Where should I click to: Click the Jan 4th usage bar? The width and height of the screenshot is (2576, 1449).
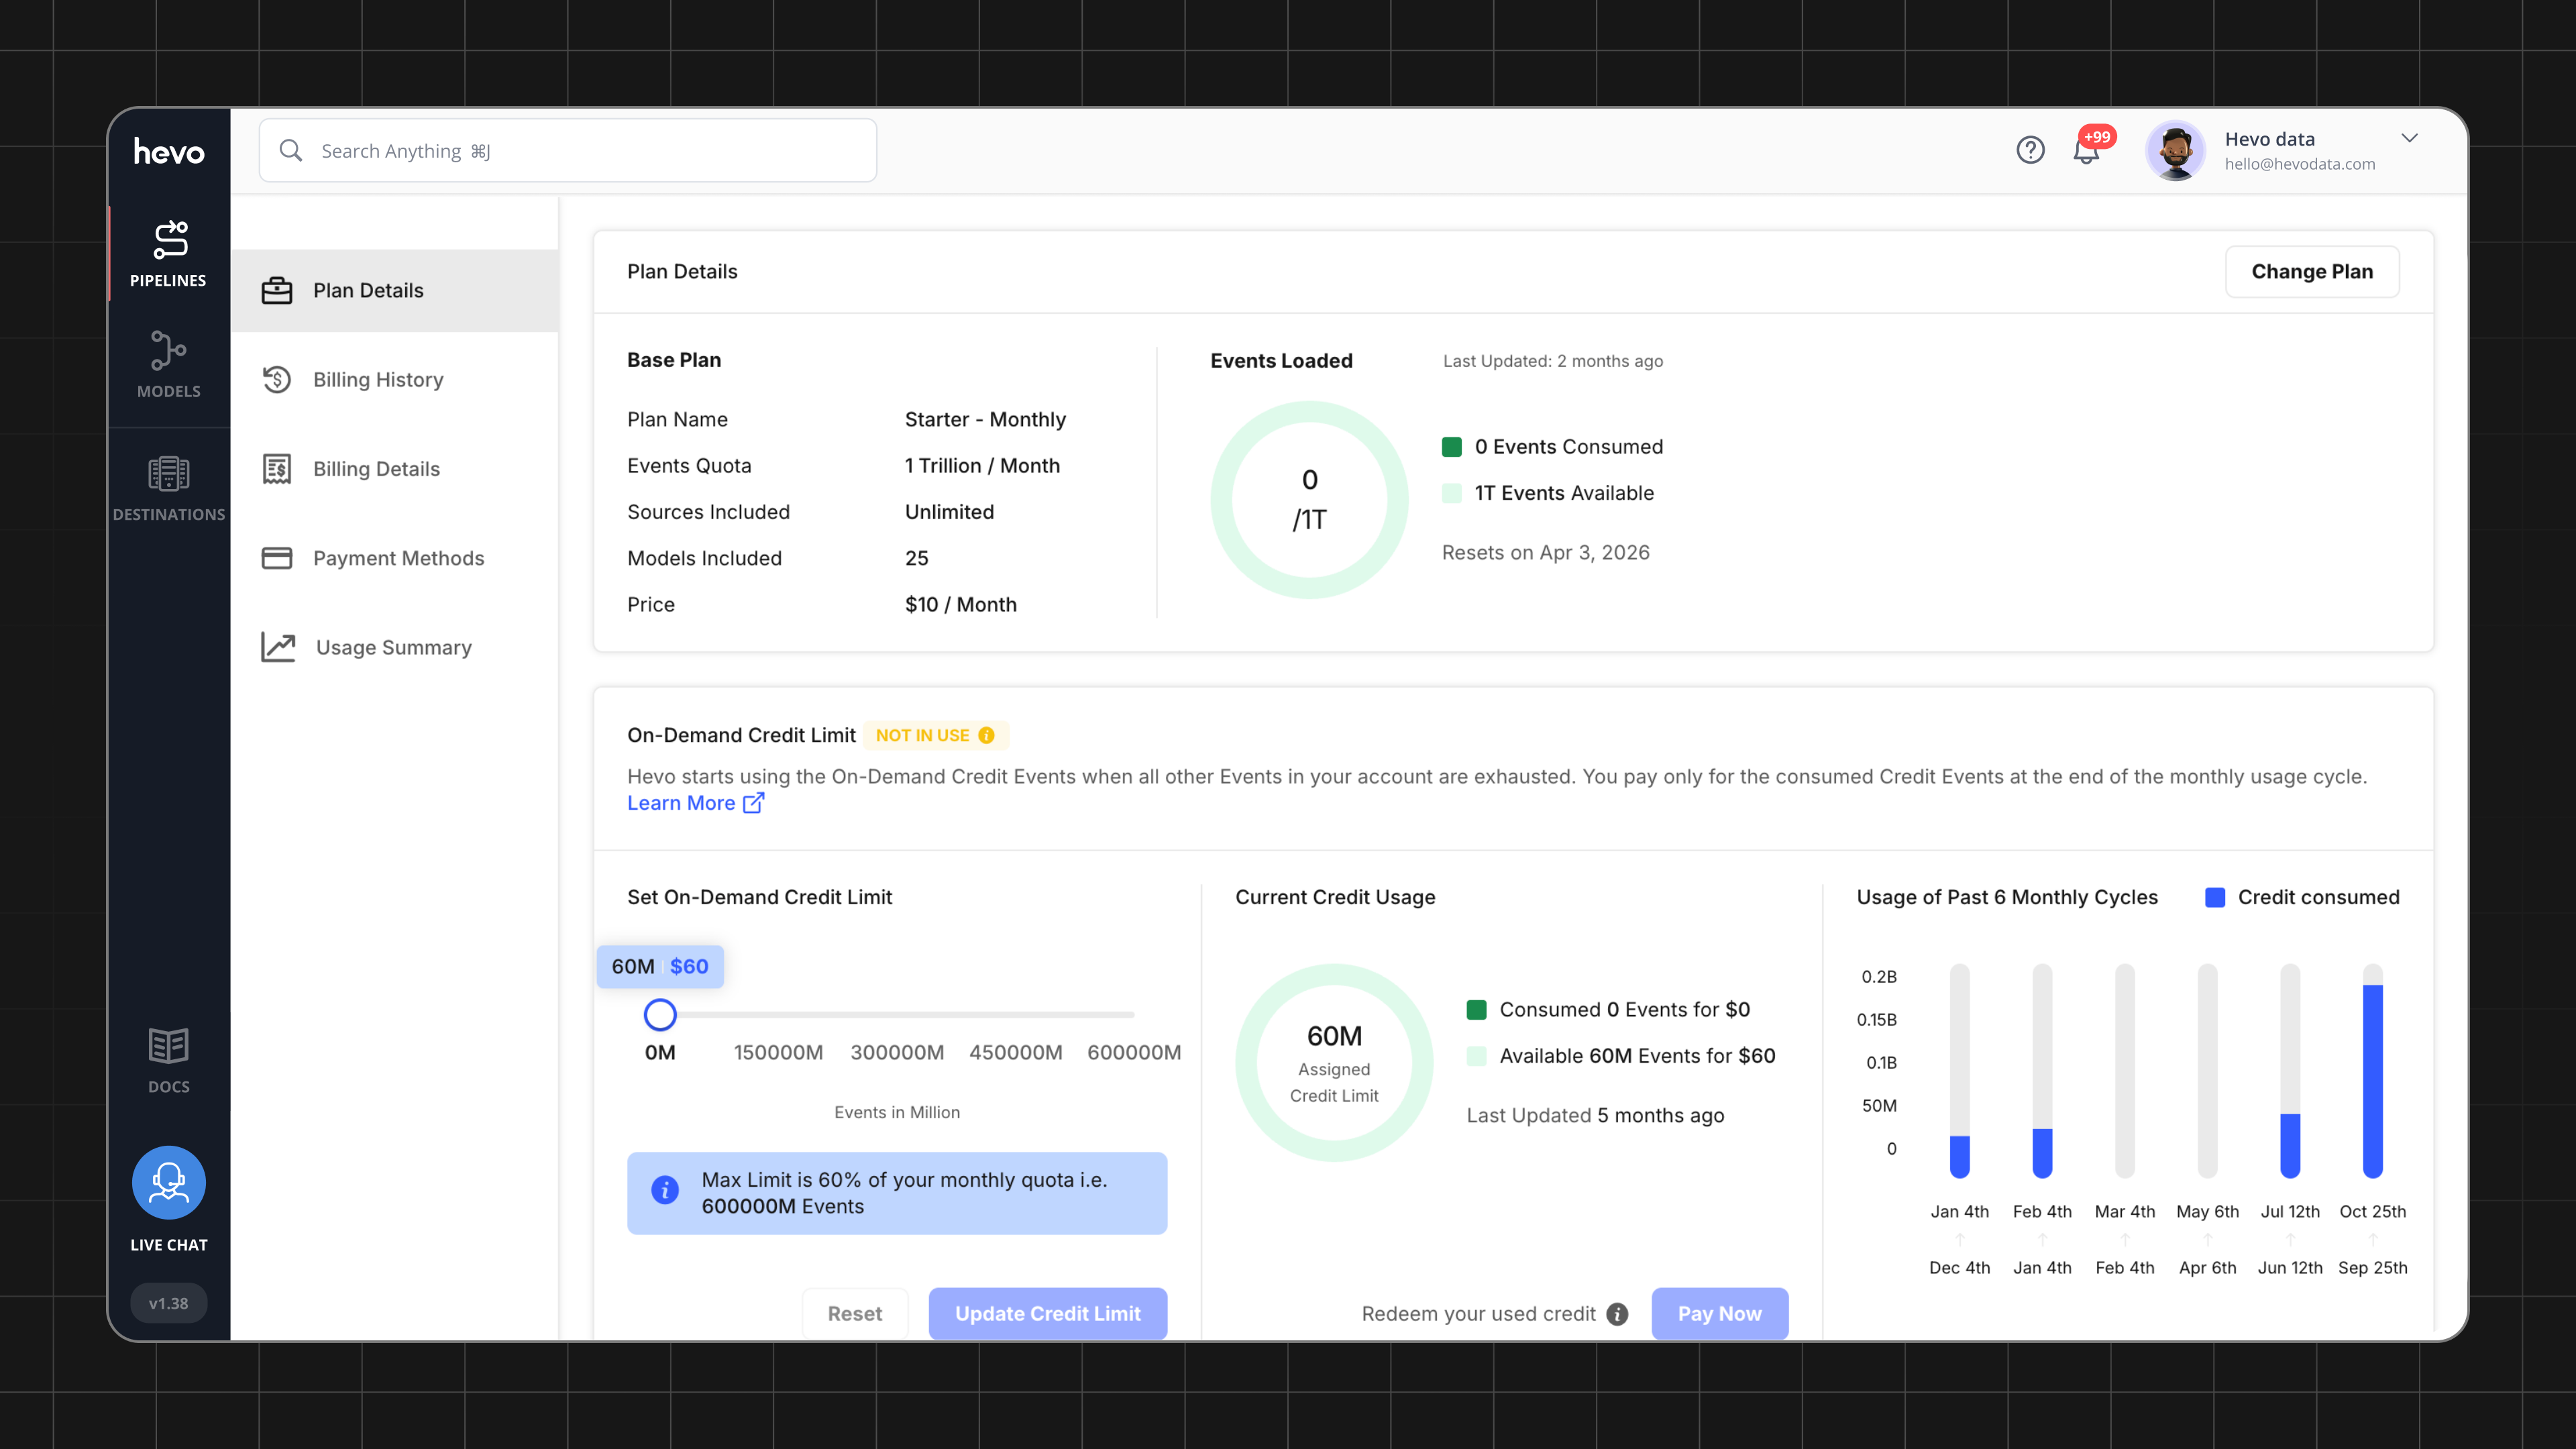tap(1960, 1071)
